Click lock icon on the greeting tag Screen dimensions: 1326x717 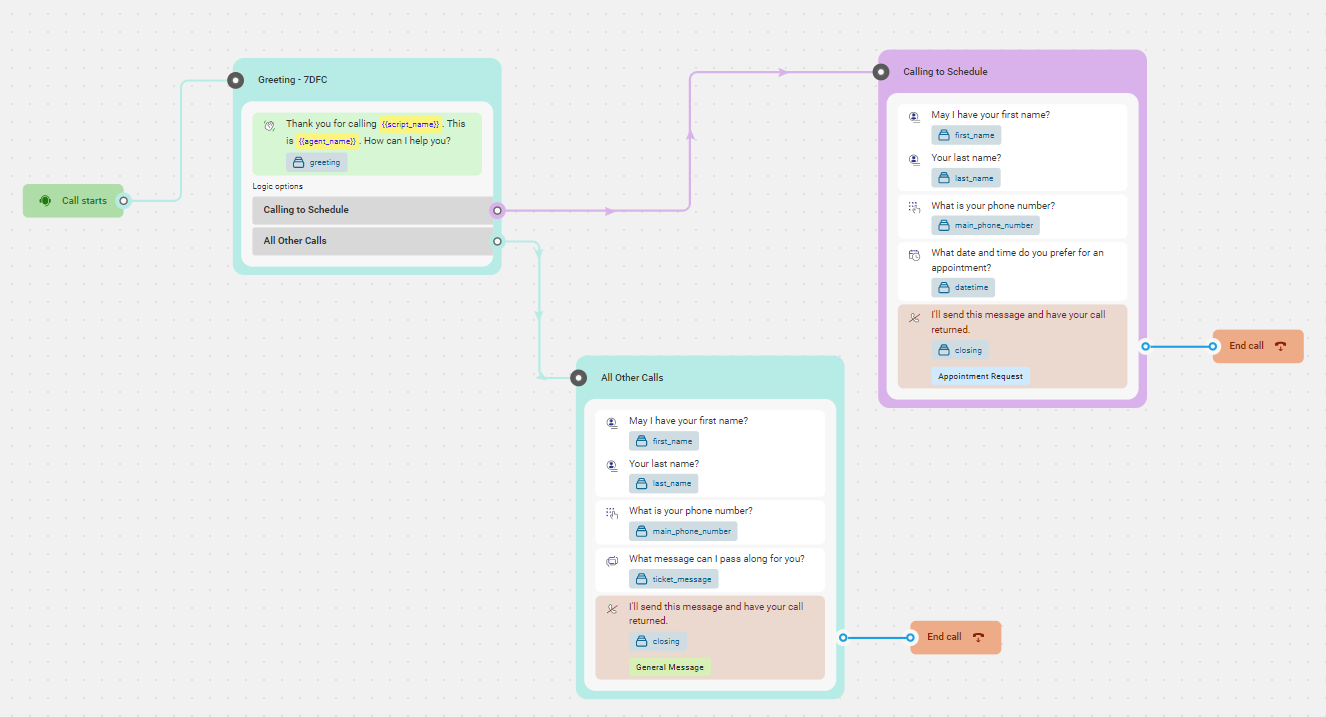coord(298,162)
